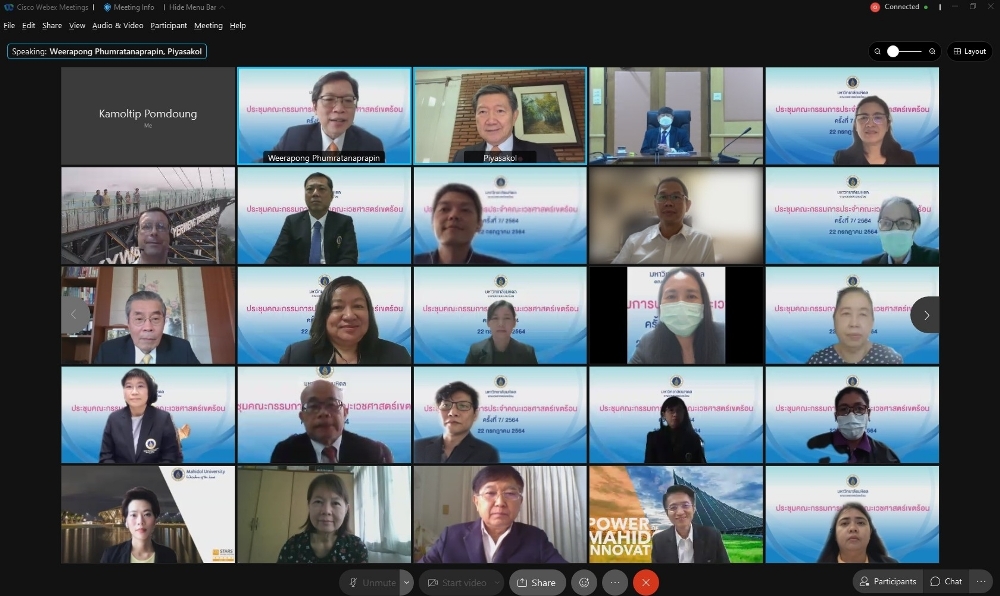Open the Chat panel
The image size is (1000, 596).
(x=946, y=581)
